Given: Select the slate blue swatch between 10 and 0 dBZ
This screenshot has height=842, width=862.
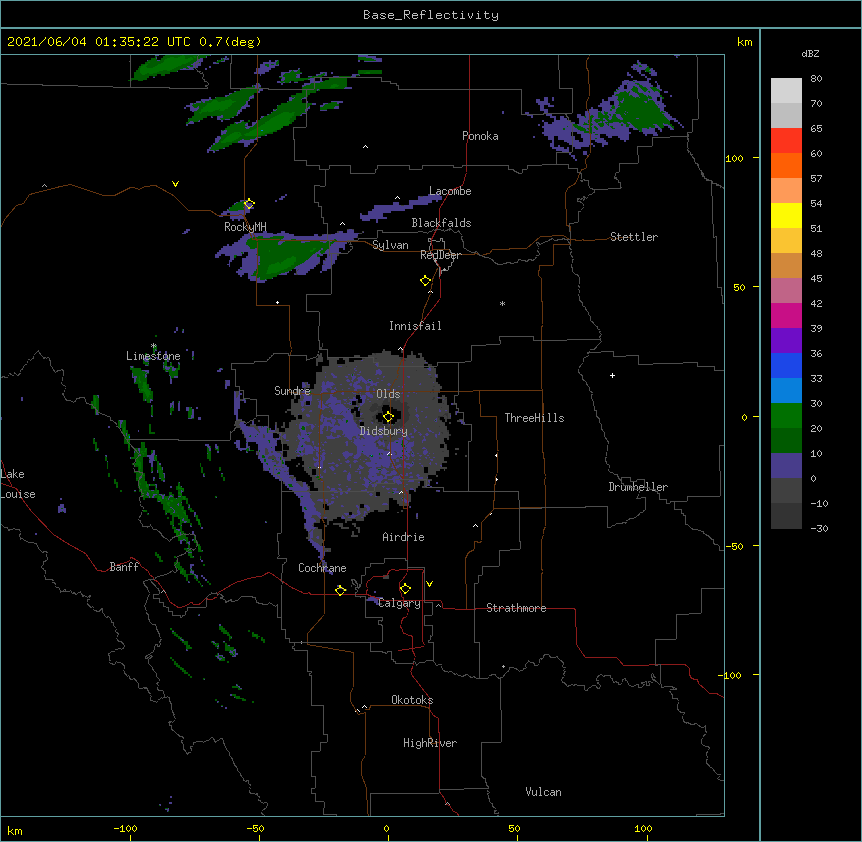Looking at the screenshot, I should pos(786,466).
